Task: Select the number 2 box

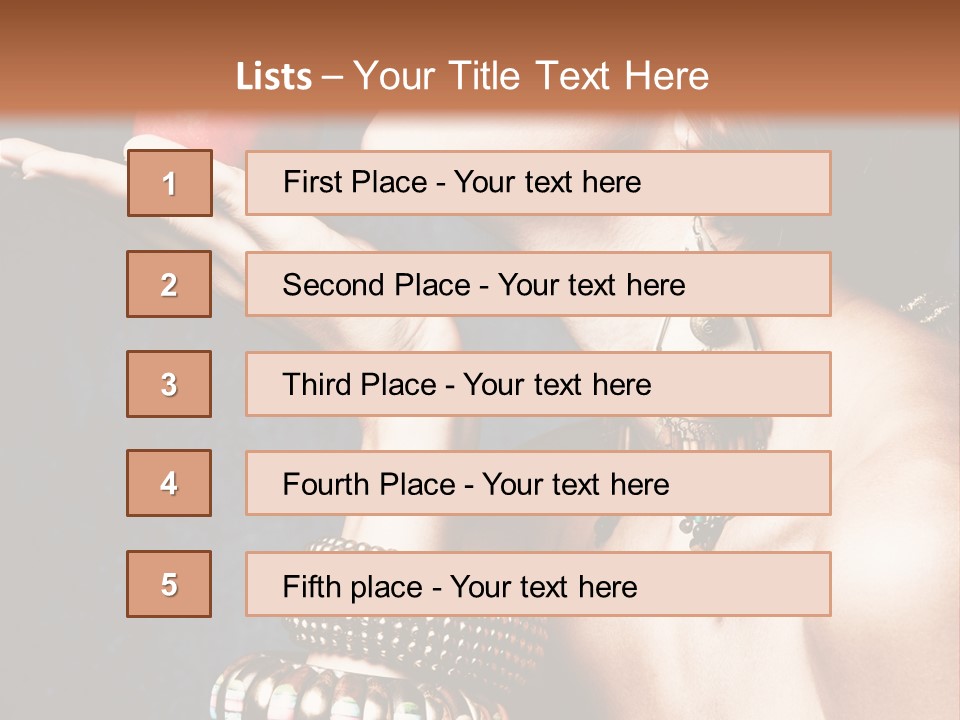Action: coord(169,285)
